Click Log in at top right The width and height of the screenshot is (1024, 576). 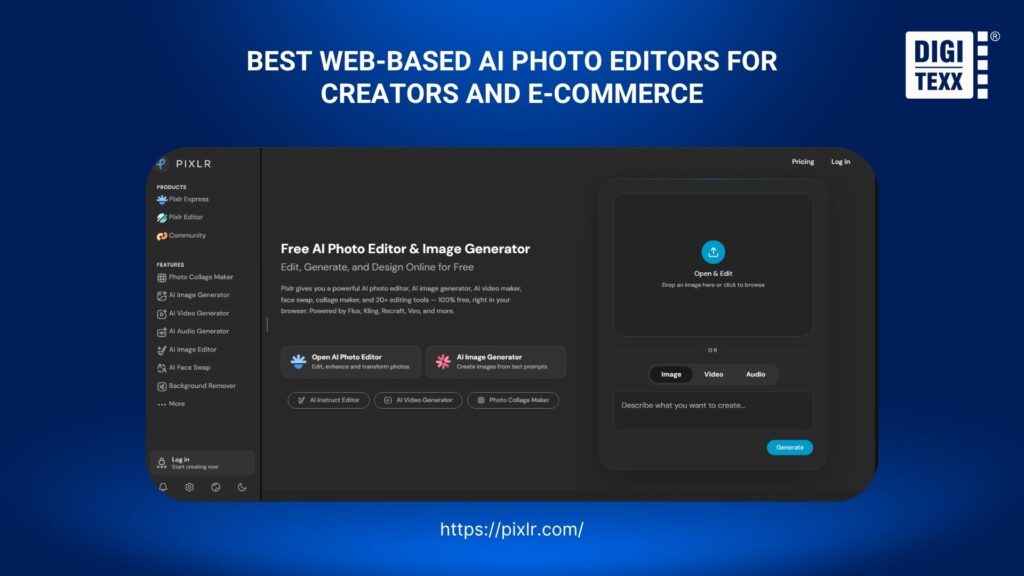840,162
